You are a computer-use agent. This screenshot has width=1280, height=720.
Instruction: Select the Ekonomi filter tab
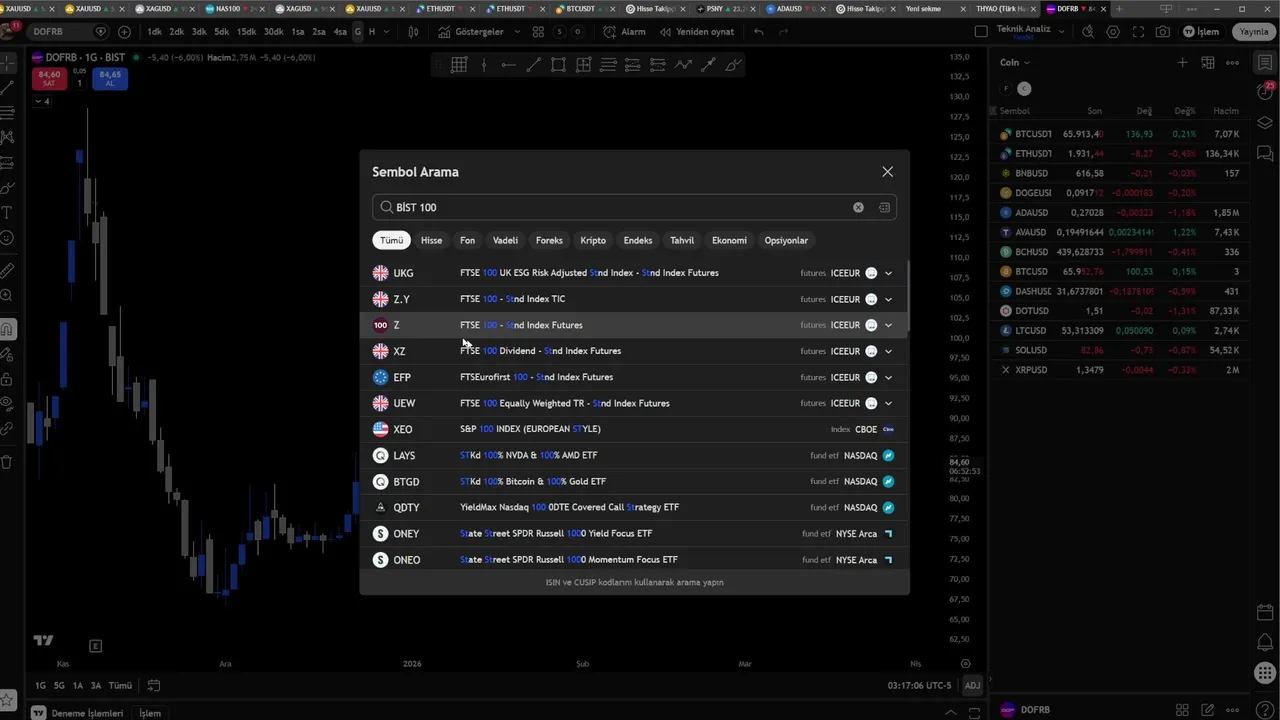729,240
